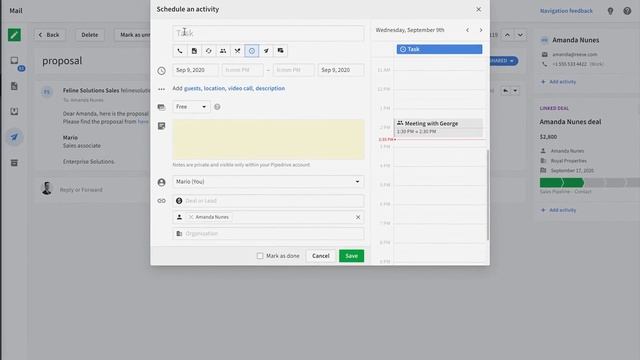Click the video call link
This screenshot has width=640, height=360.
pyautogui.click(x=240, y=88)
